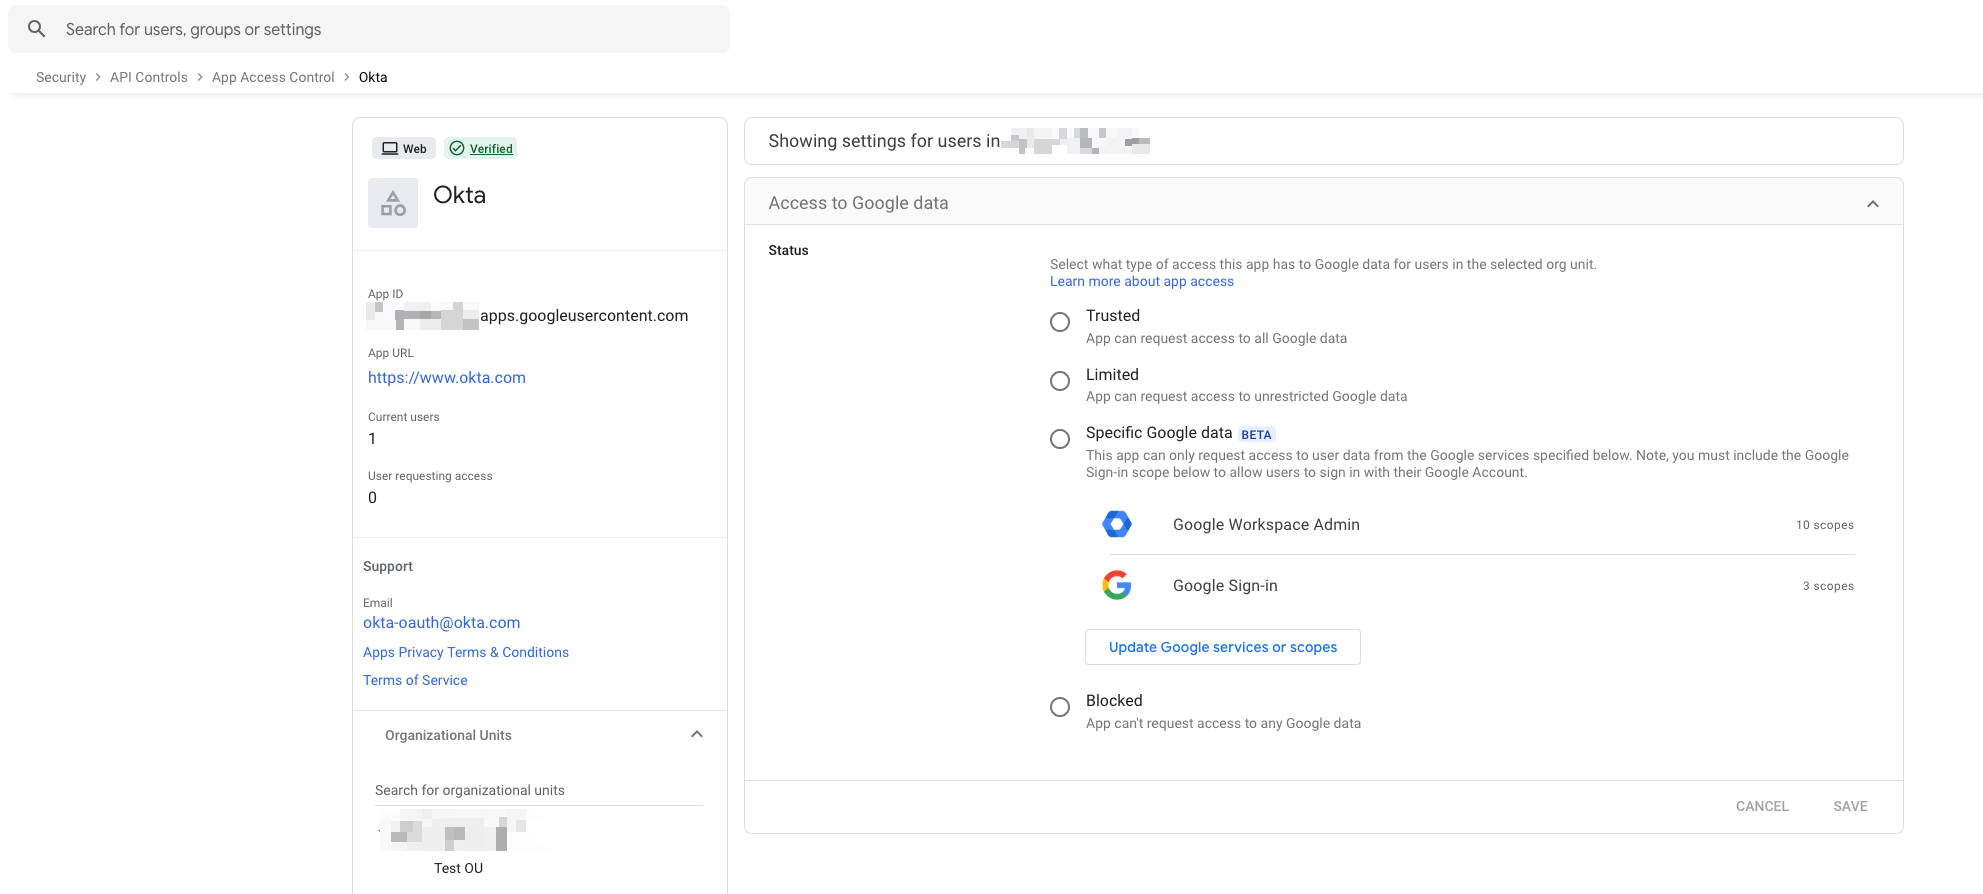Click the Current users label
This screenshot has height=894, width=1983.
404,417
